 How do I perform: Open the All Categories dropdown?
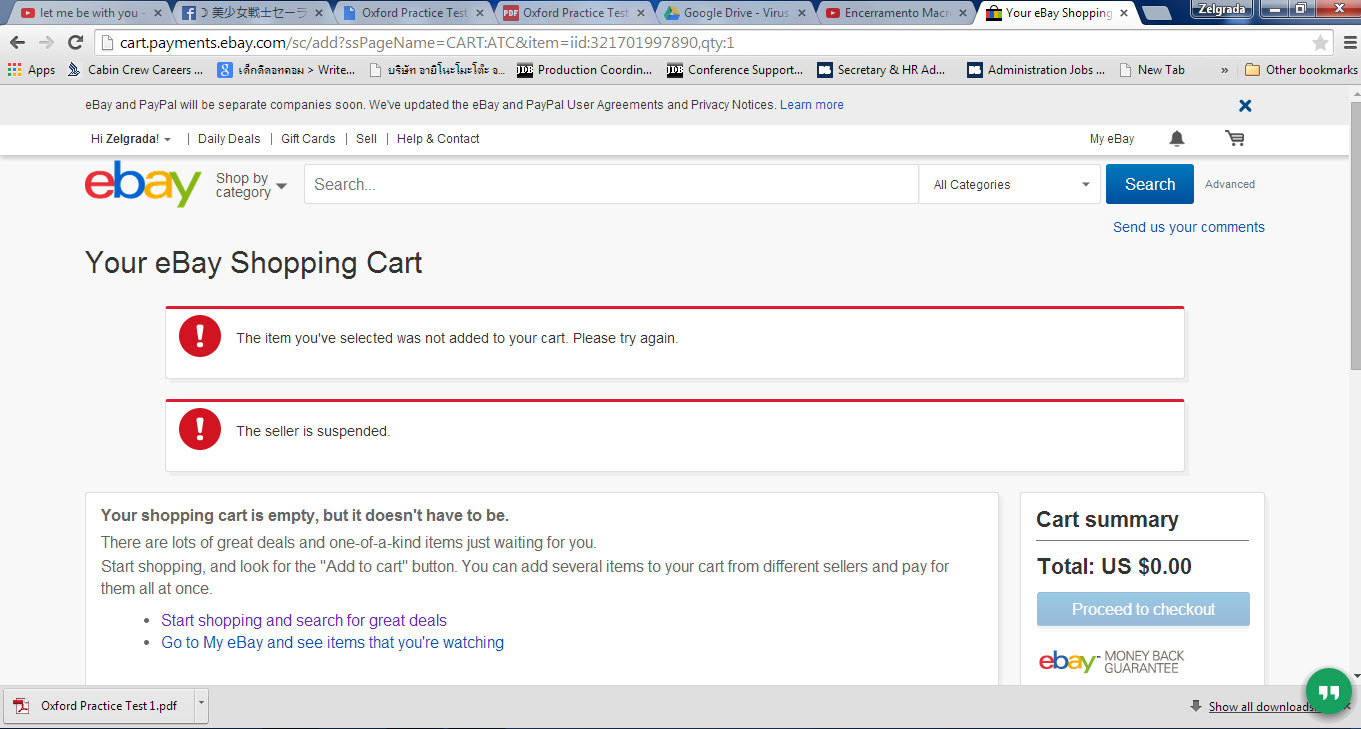coord(1012,185)
